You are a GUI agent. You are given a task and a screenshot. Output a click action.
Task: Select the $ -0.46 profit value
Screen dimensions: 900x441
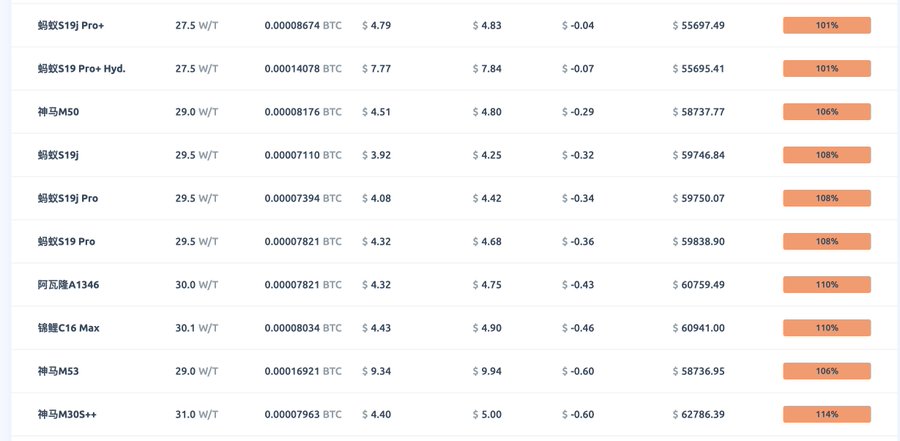pyautogui.click(x=578, y=328)
